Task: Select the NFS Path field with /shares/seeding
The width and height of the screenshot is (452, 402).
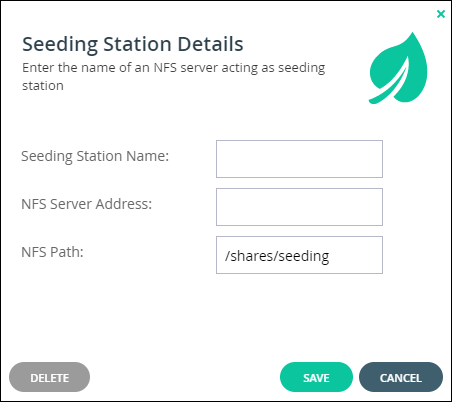Action: pyautogui.click(x=299, y=255)
